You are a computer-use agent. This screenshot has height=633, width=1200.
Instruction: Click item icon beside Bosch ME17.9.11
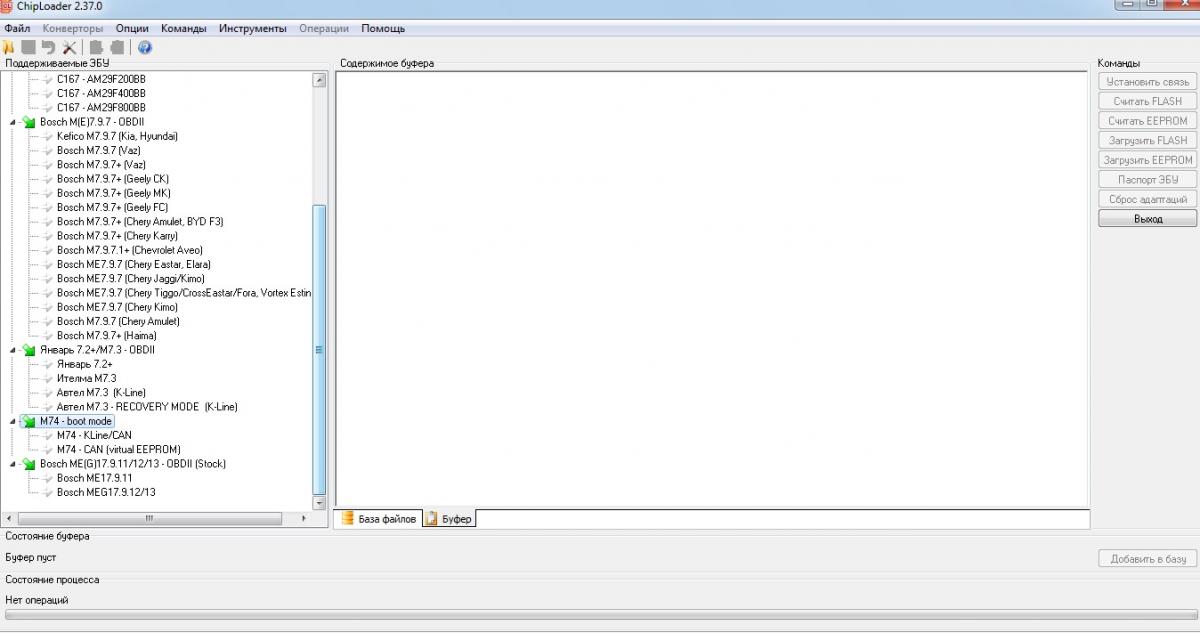coord(47,478)
